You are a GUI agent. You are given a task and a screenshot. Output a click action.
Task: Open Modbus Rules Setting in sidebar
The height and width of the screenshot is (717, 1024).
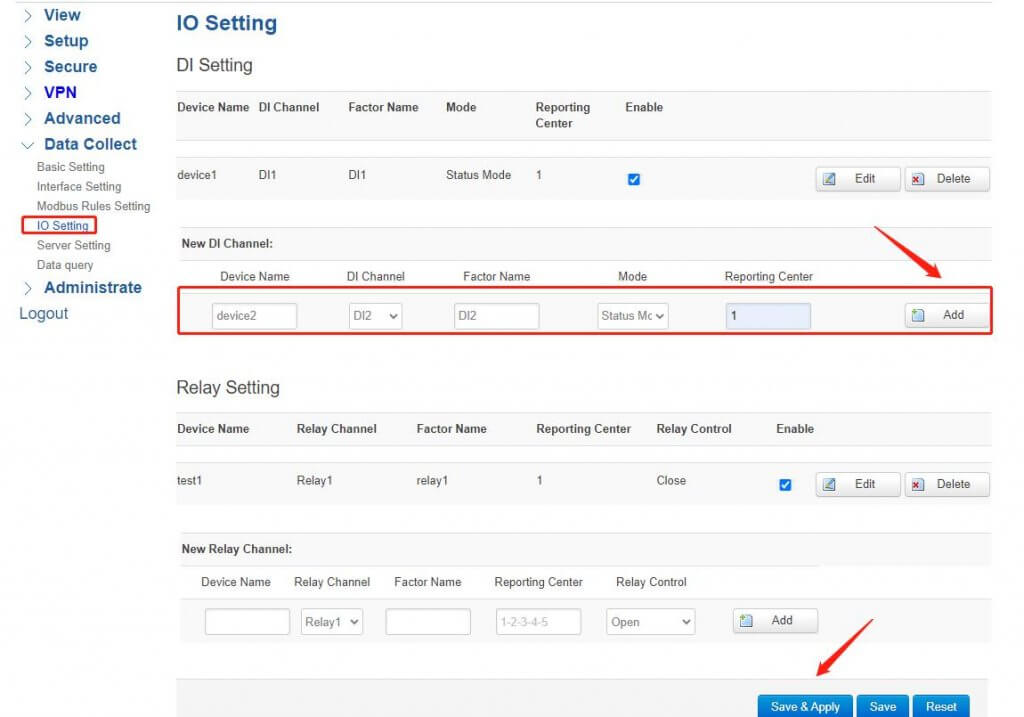click(x=93, y=206)
